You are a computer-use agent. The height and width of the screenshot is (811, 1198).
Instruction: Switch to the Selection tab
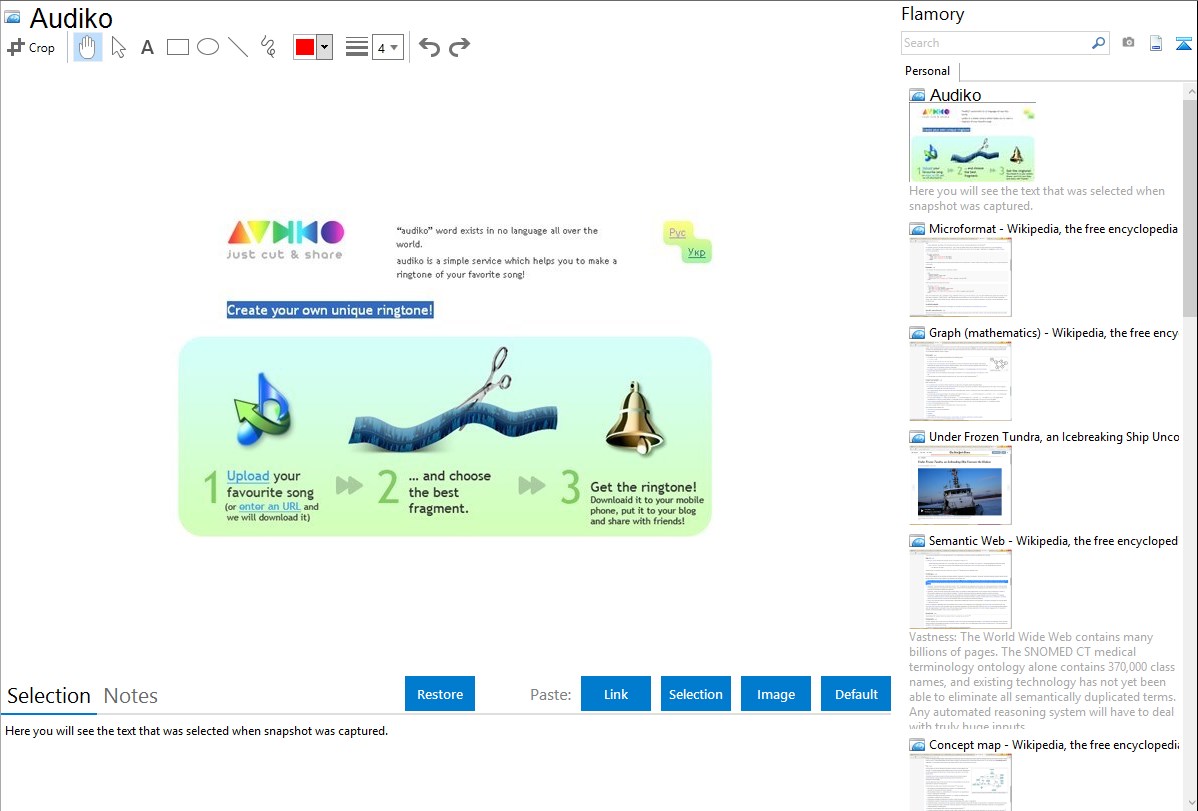(49, 696)
